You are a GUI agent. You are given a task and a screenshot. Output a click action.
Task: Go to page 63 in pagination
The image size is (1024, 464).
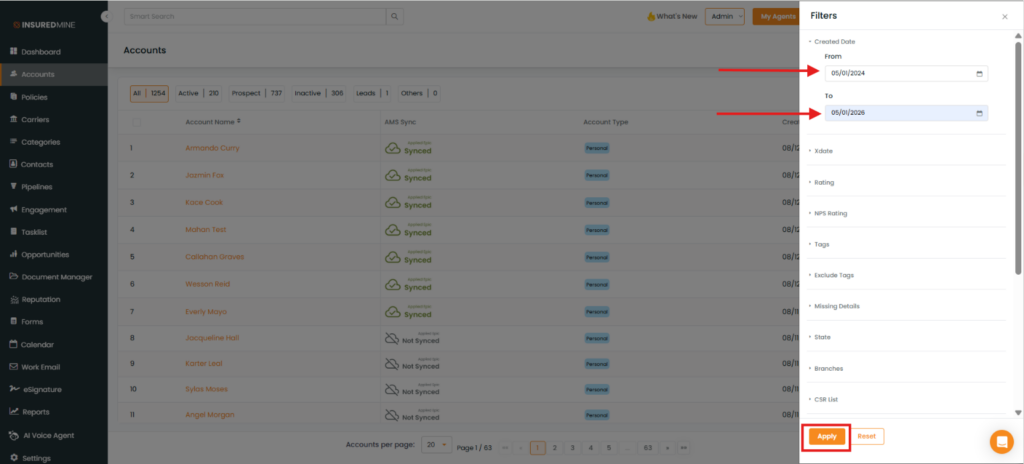(648, 448)
